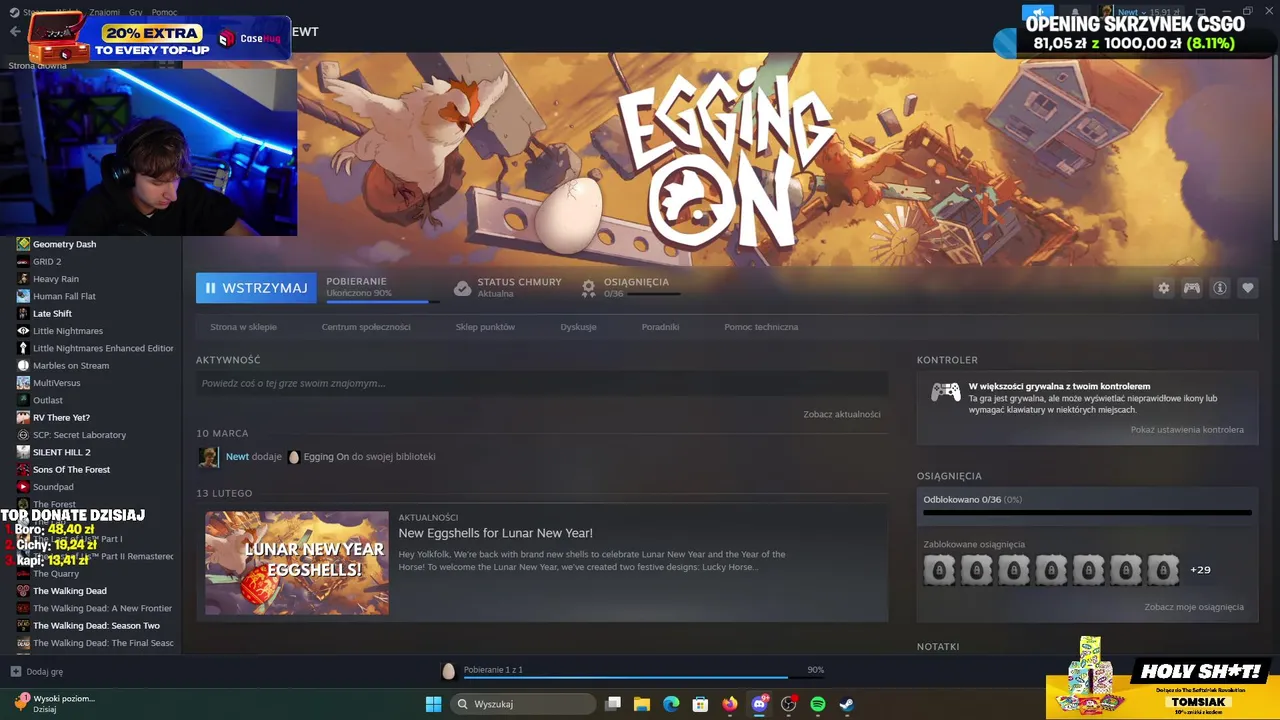Open Sons Of The Forest
This screenshot has height=720, width=1280.
click(71, 470)
